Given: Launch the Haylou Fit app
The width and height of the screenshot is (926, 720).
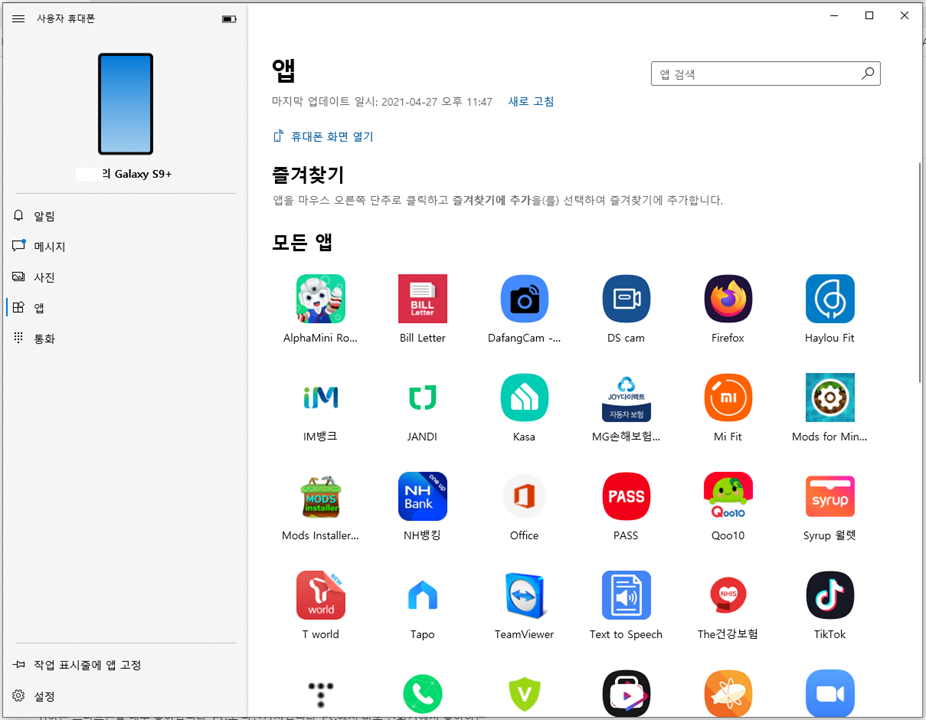Looking at the screenshot, I should click(830, 299).
